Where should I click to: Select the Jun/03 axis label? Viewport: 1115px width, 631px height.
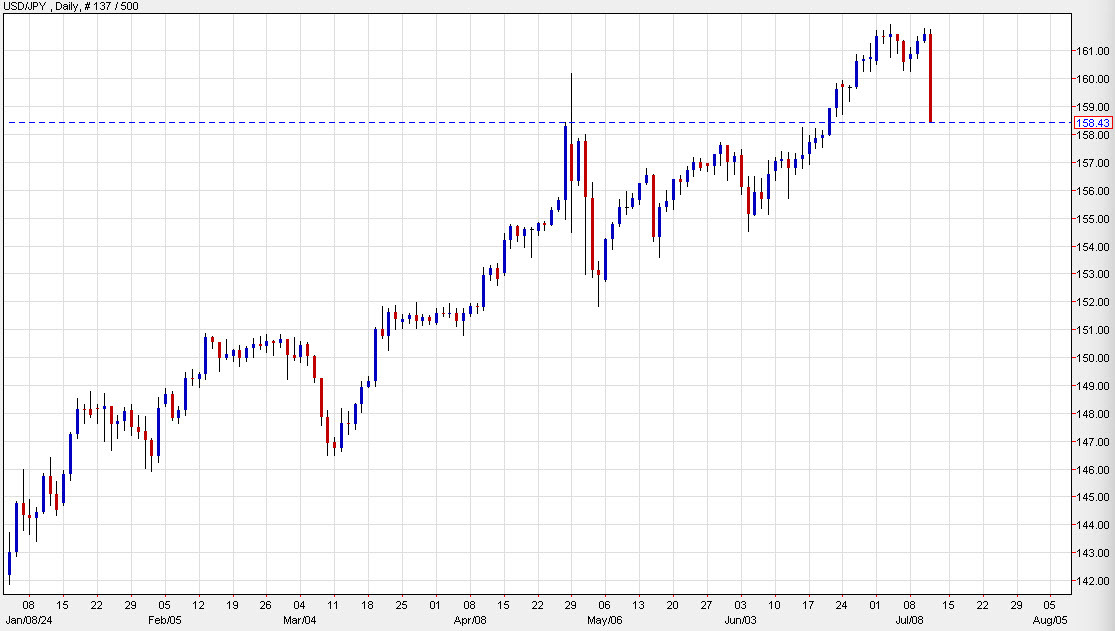(742, 619)
